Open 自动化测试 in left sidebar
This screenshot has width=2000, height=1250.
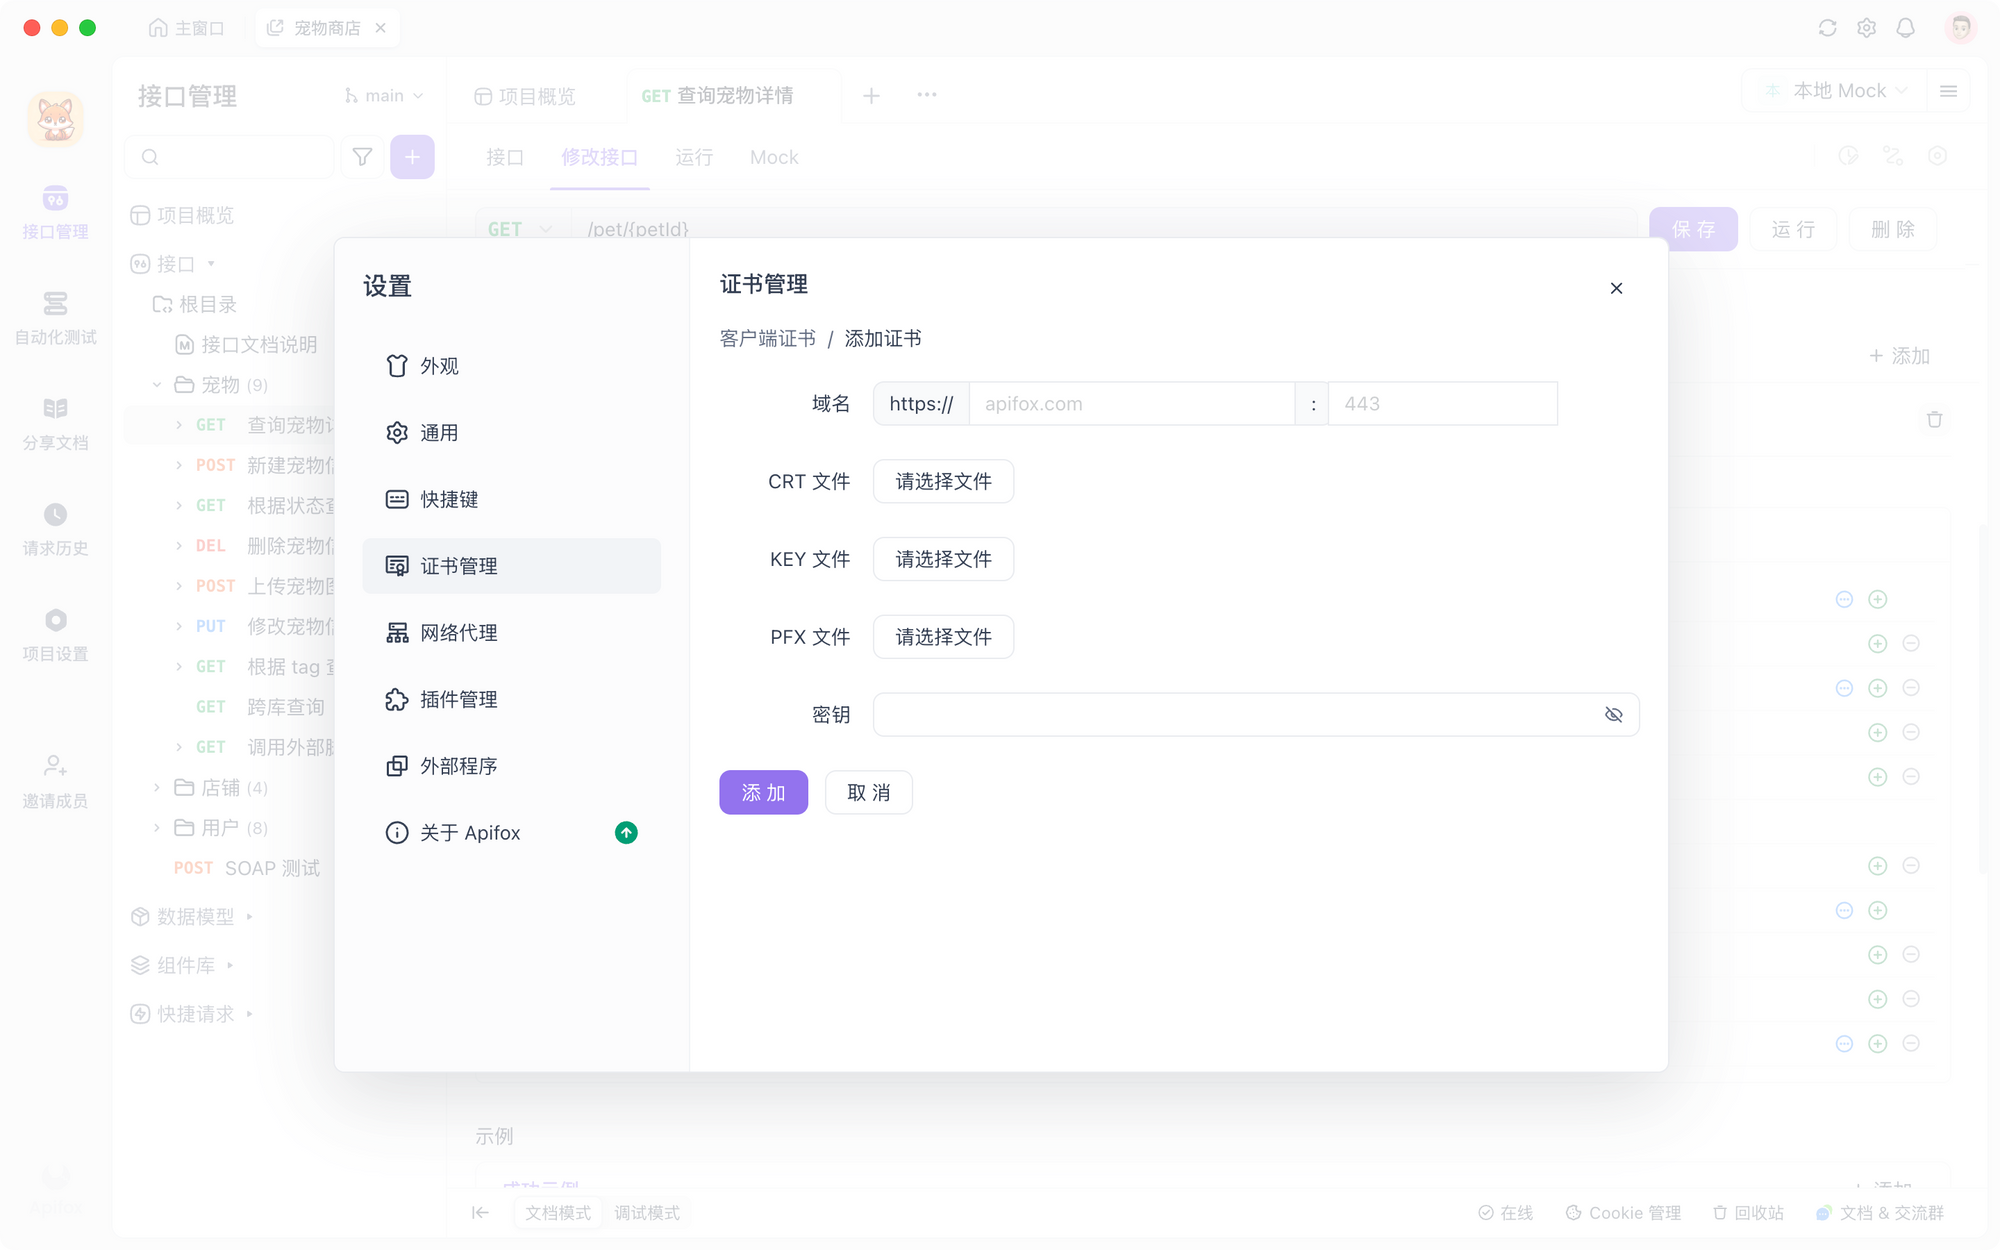[x=55, y=318]
